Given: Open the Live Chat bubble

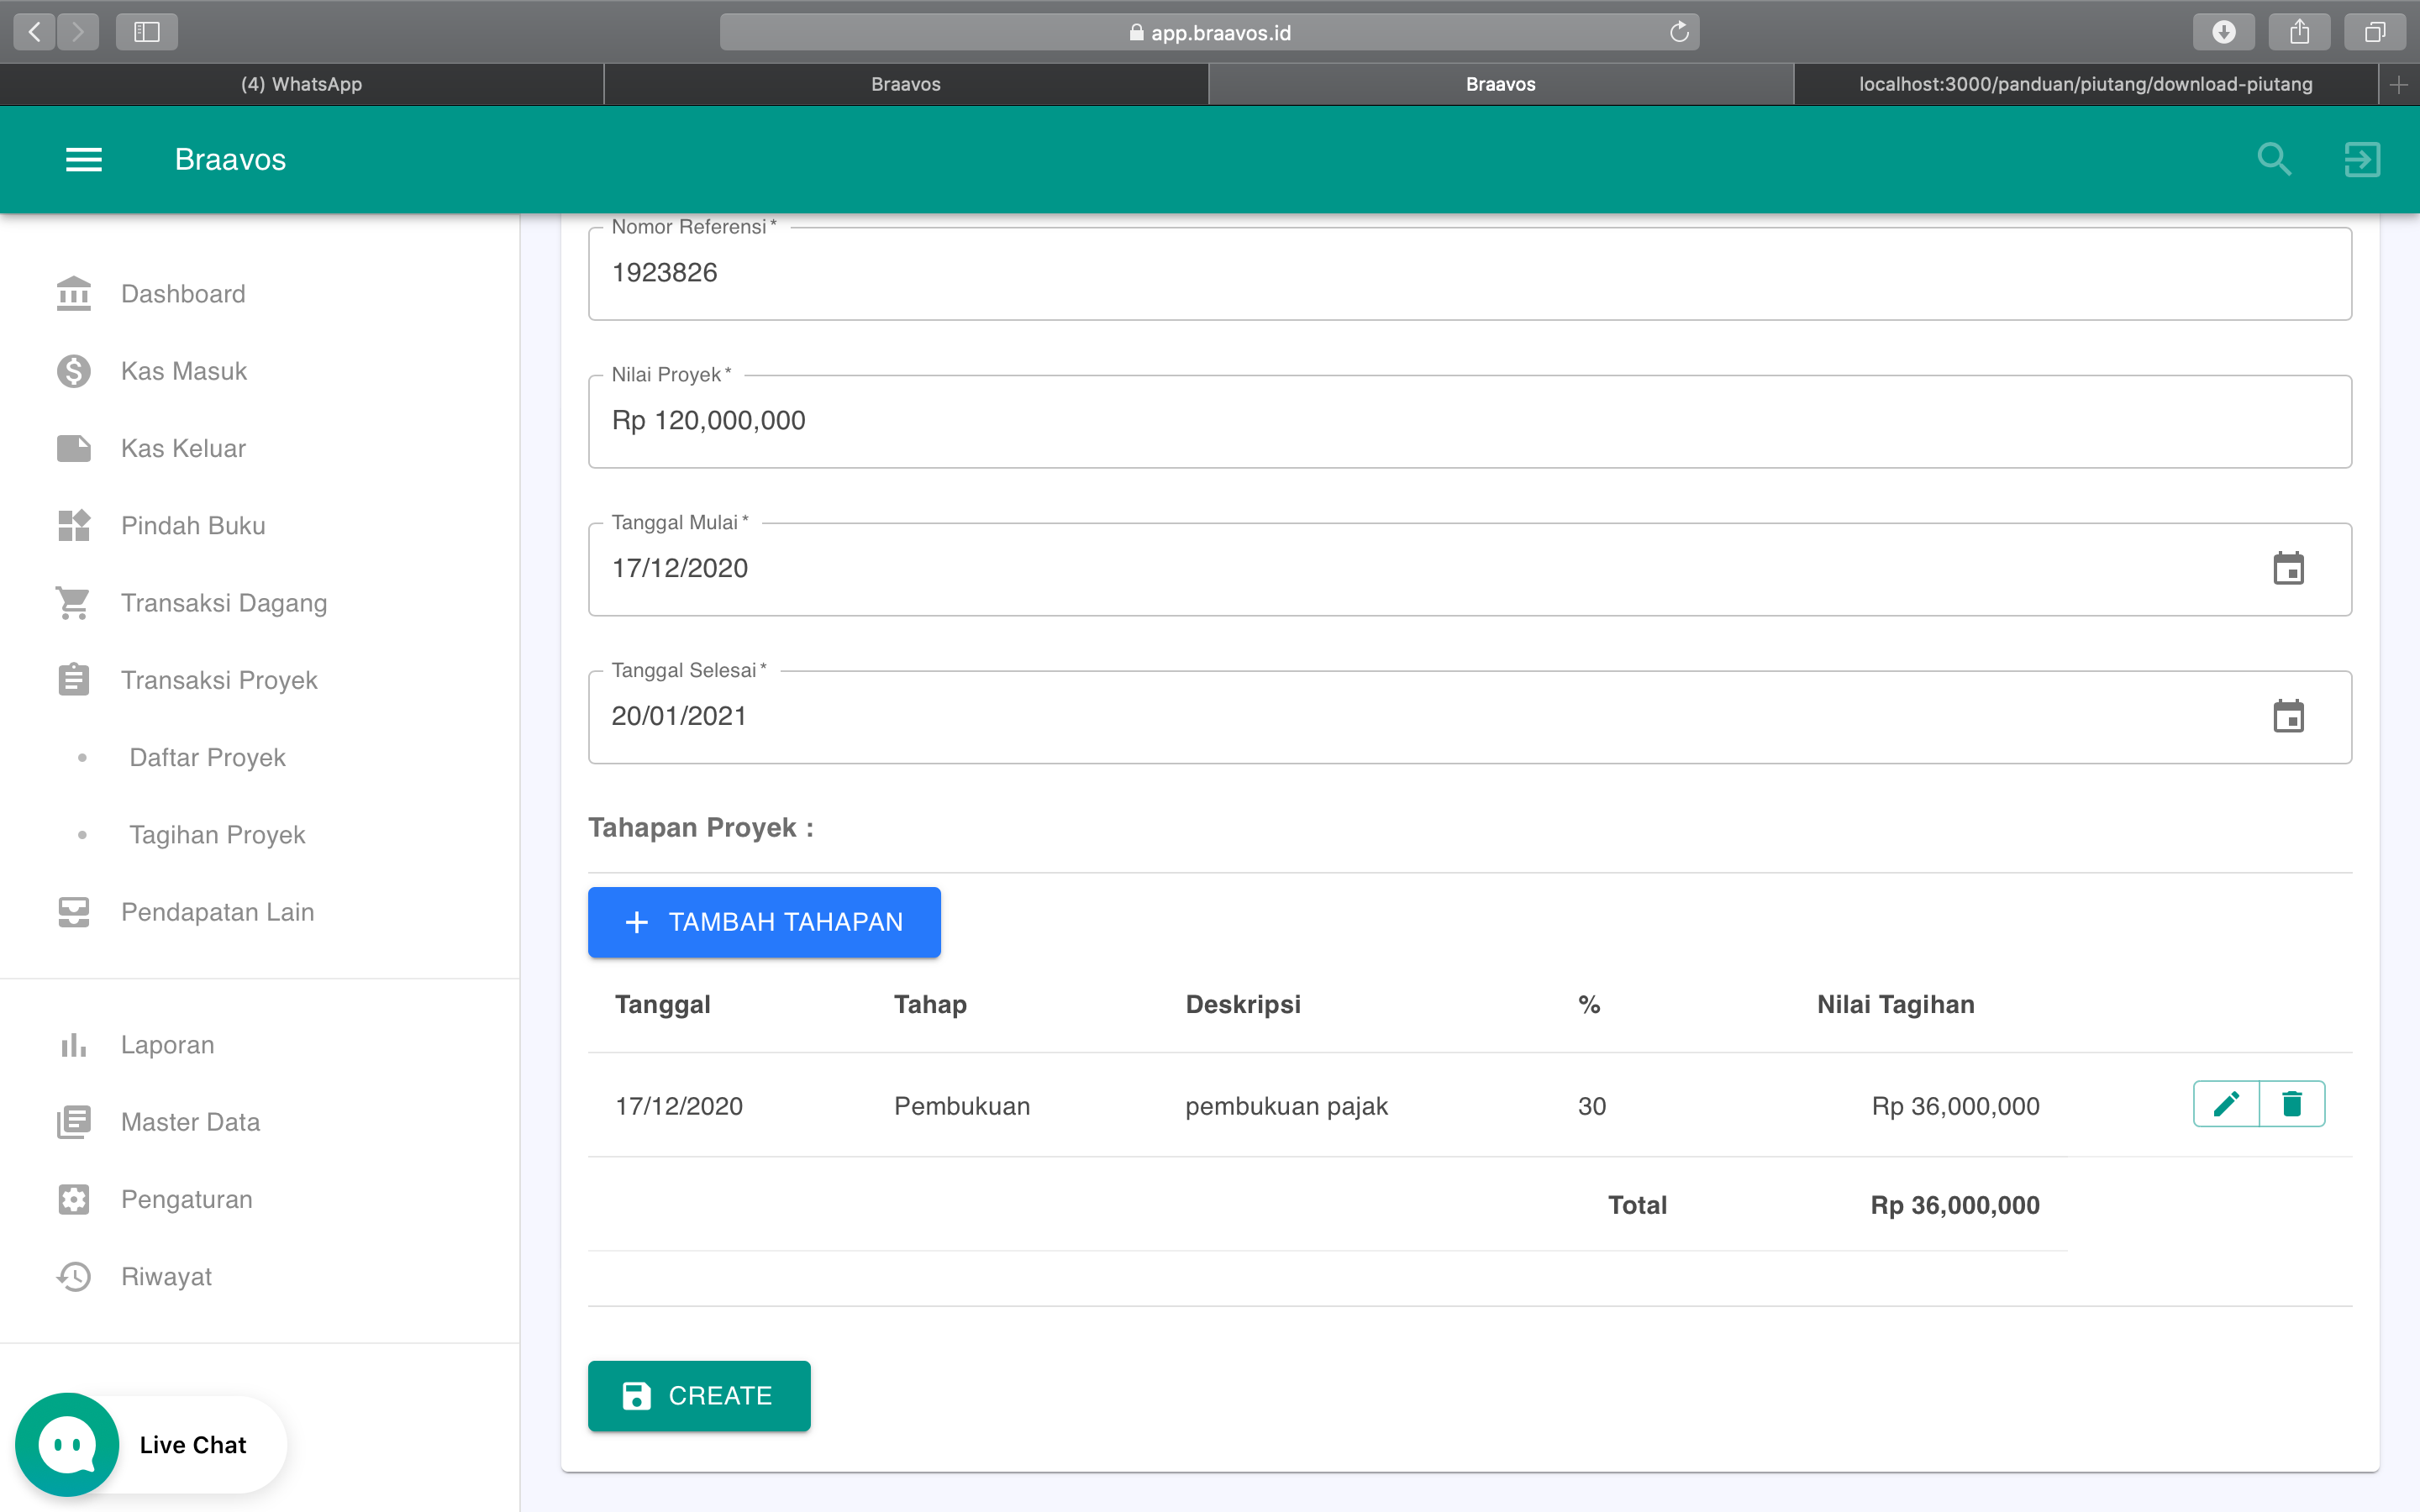Looking at the screenshot, I should pos(68,1444).
